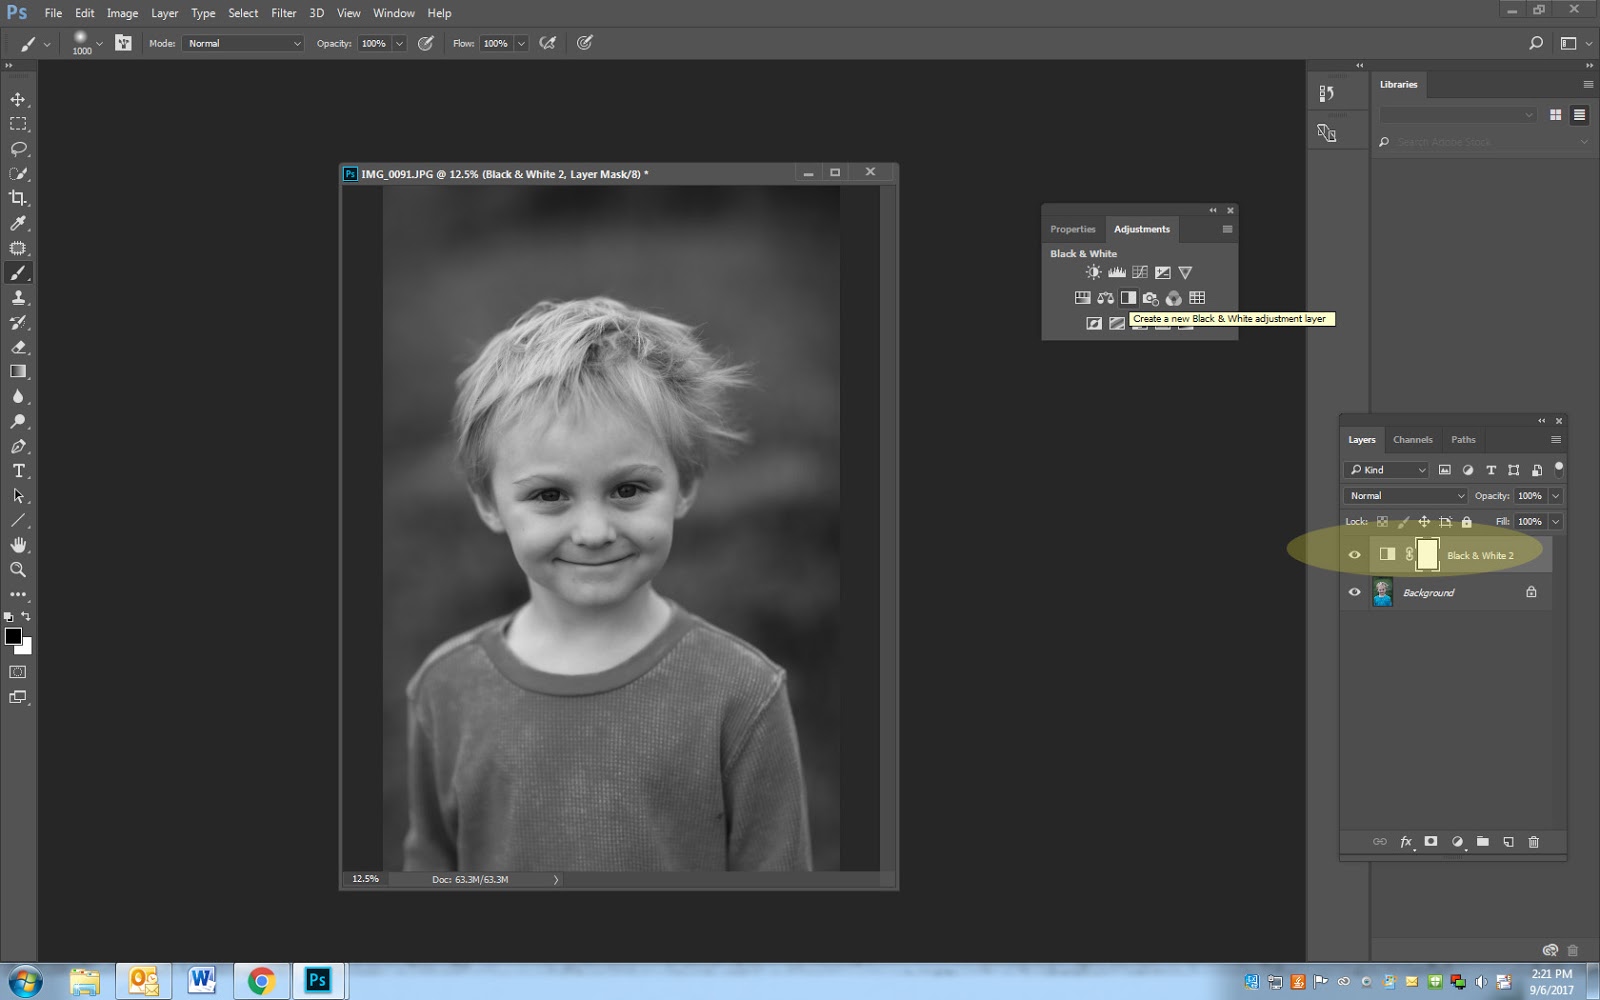Viewport: 1600px width, 1000px height.
Task: Open the Zoom tool
Action: coord(17,570)
